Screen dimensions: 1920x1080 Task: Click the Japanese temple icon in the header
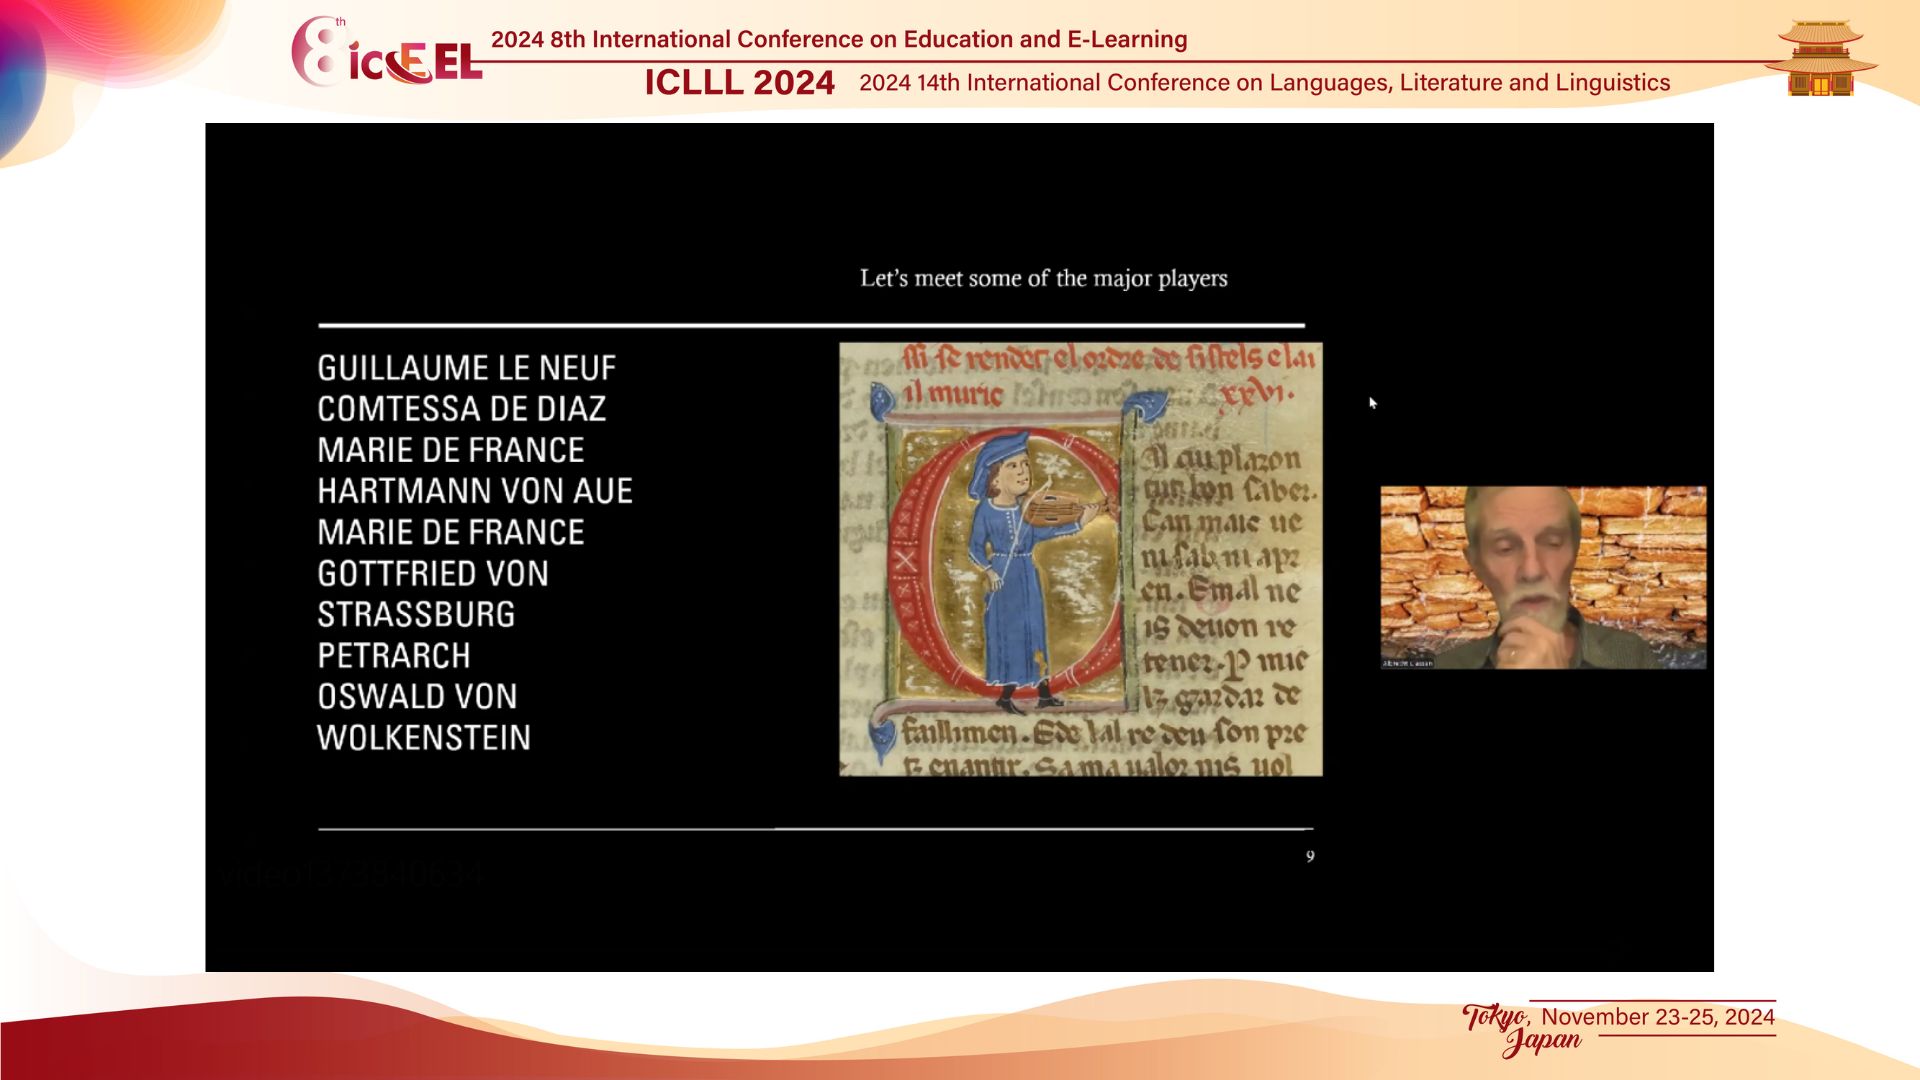(1820, 58)
